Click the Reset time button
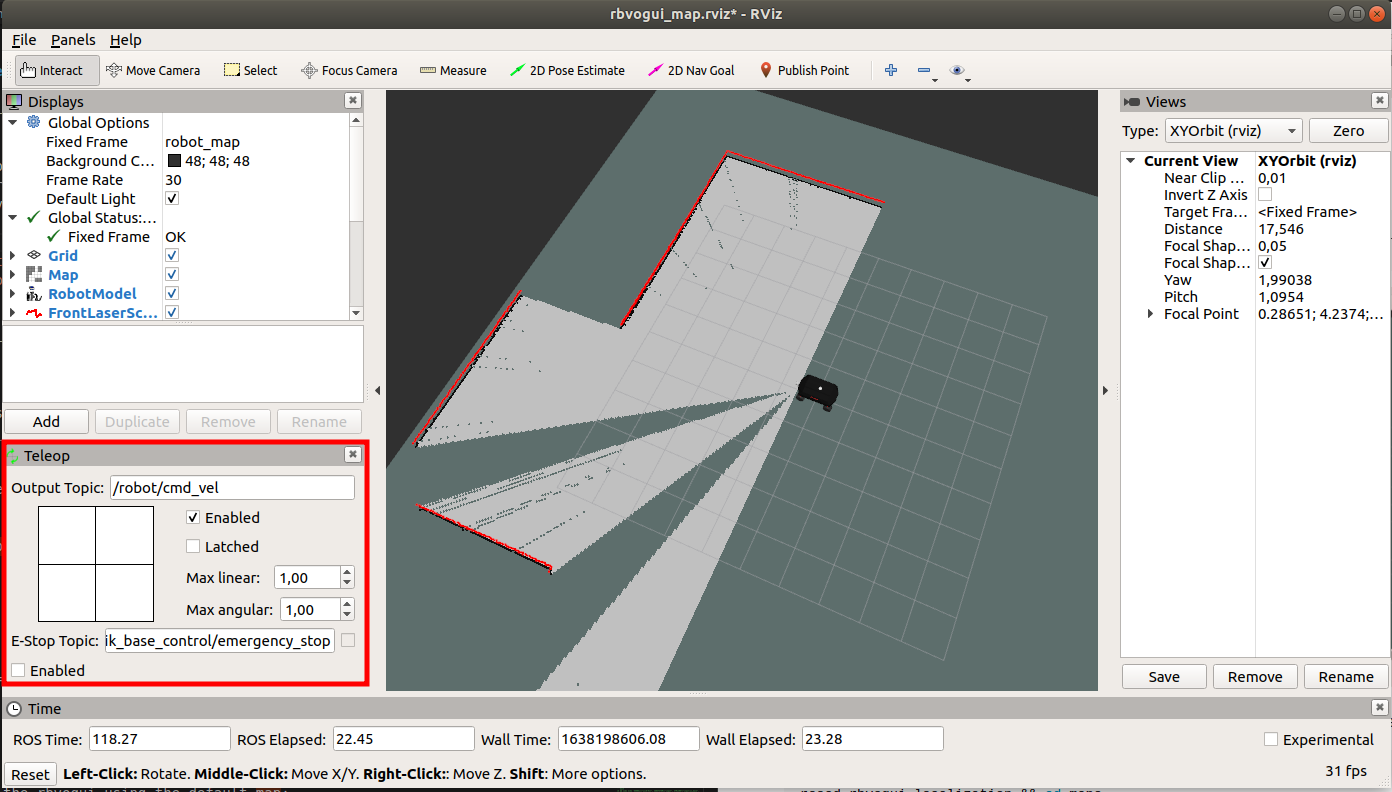This screenshot has height=792, width=1392. pyautogui.click(x=30, y=773)
